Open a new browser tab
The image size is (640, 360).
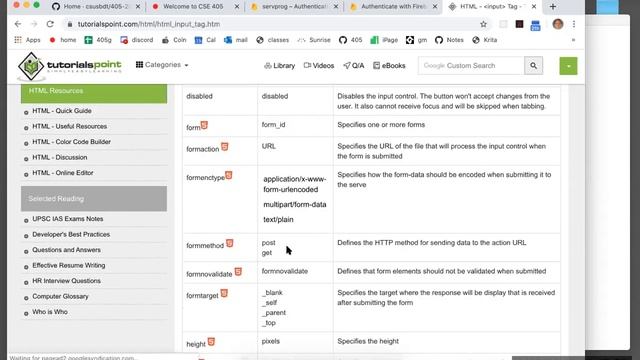(x=553, y=7)
